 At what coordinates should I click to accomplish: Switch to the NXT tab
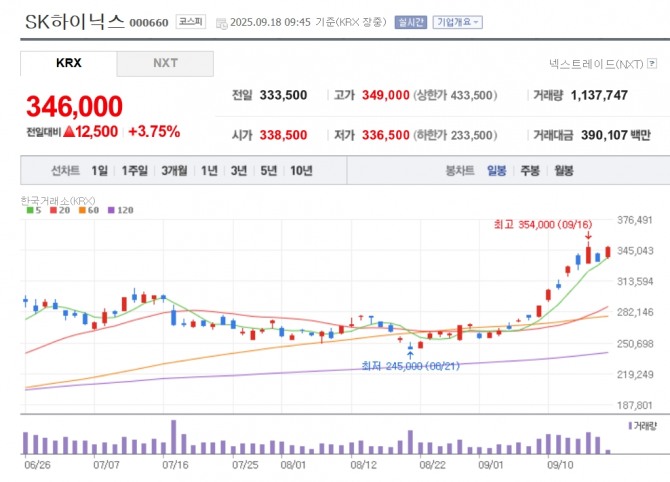pyautogui.click(x=165, y=63)
